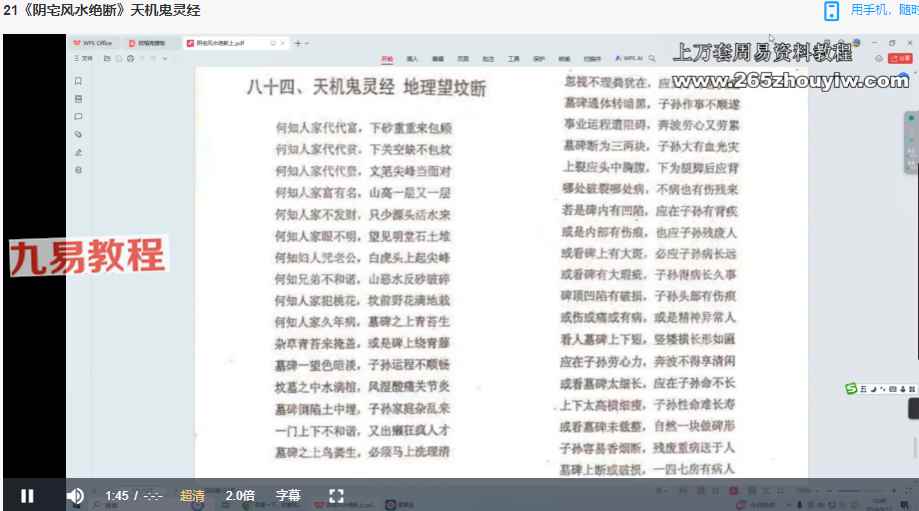Select the 转换 ribbon tab
This screenshot has height=511, width=919.
tap(564, 59)
